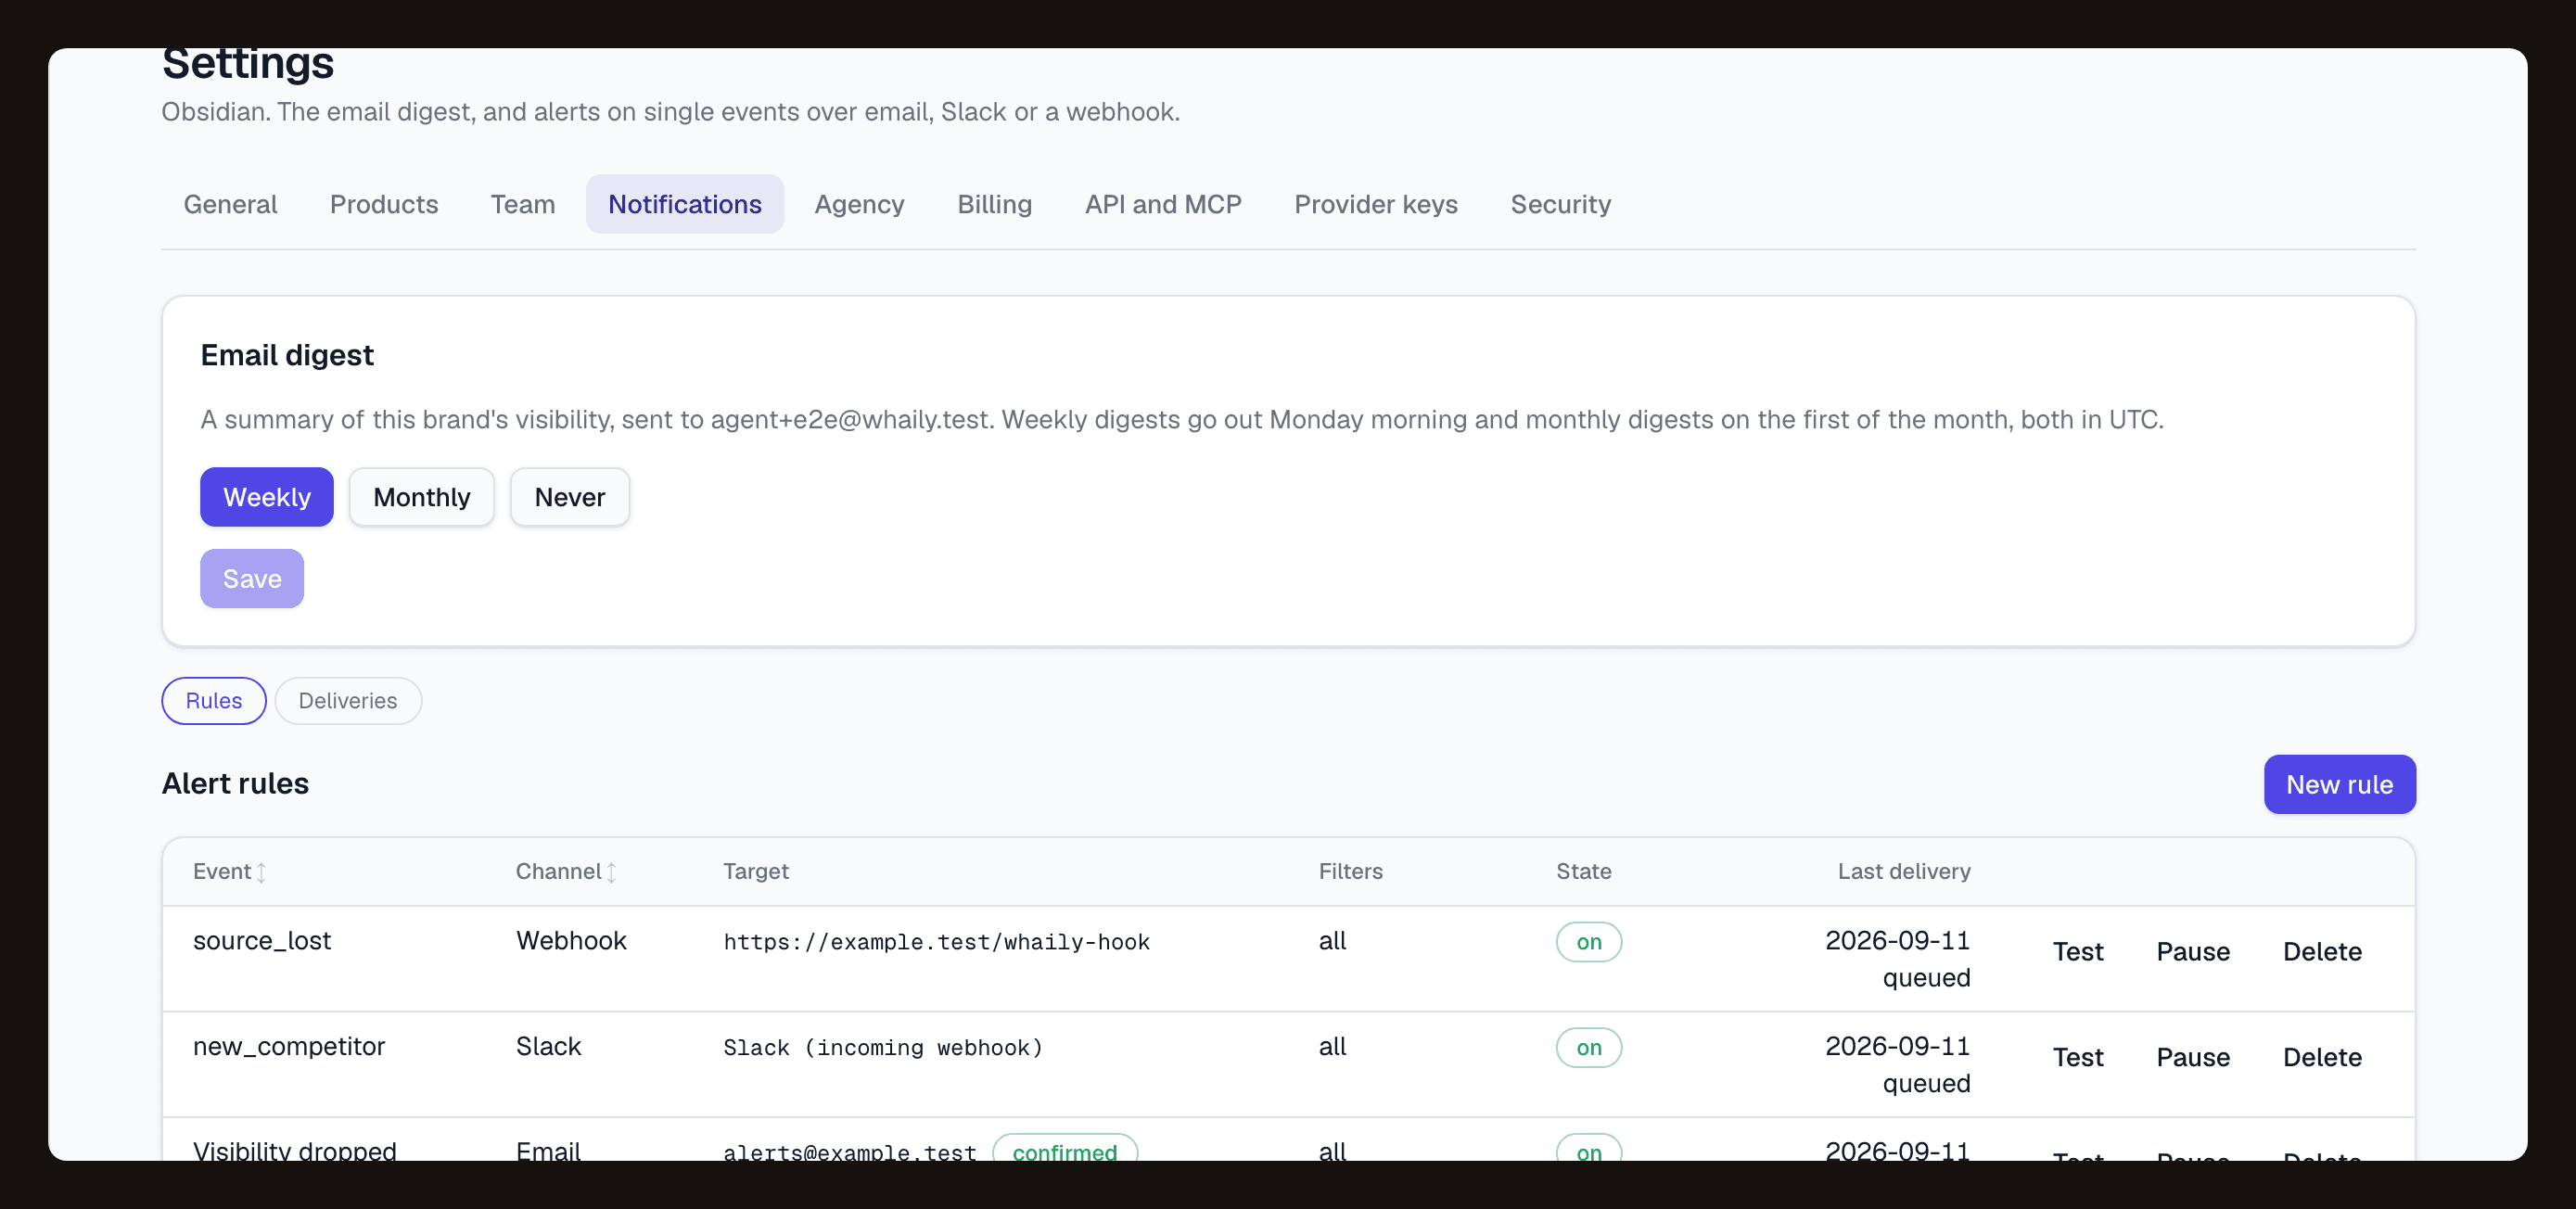The image size is (2576, 1209).
Task: Delete the new_competitor rule
Action: (x=2322, y=1058)
